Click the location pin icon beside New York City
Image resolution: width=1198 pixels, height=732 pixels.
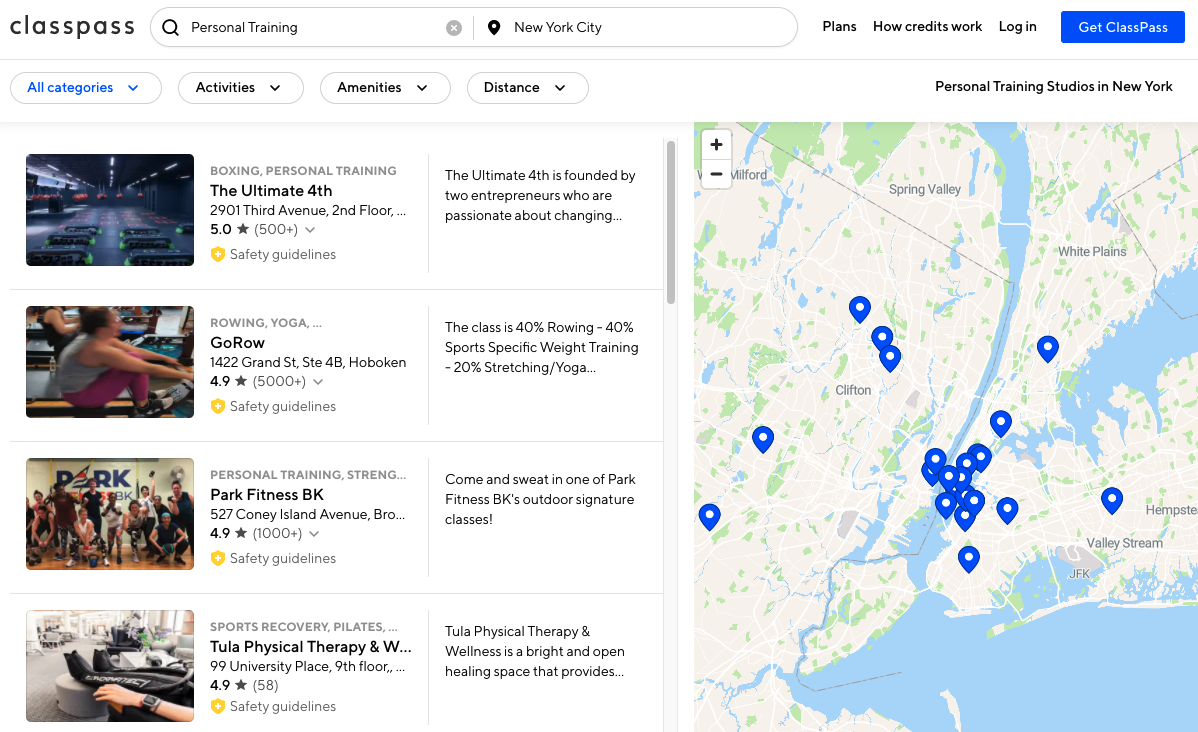[x=494, y=27]
